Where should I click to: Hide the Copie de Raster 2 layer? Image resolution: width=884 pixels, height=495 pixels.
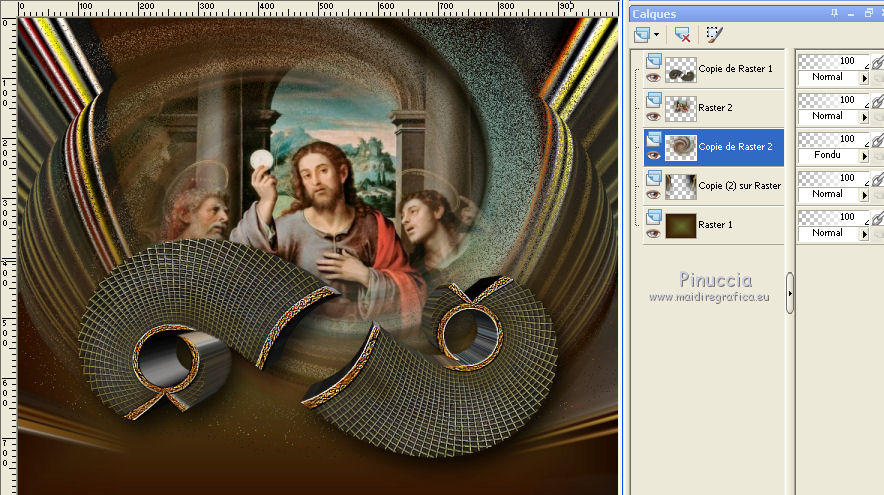pos(653,156)
